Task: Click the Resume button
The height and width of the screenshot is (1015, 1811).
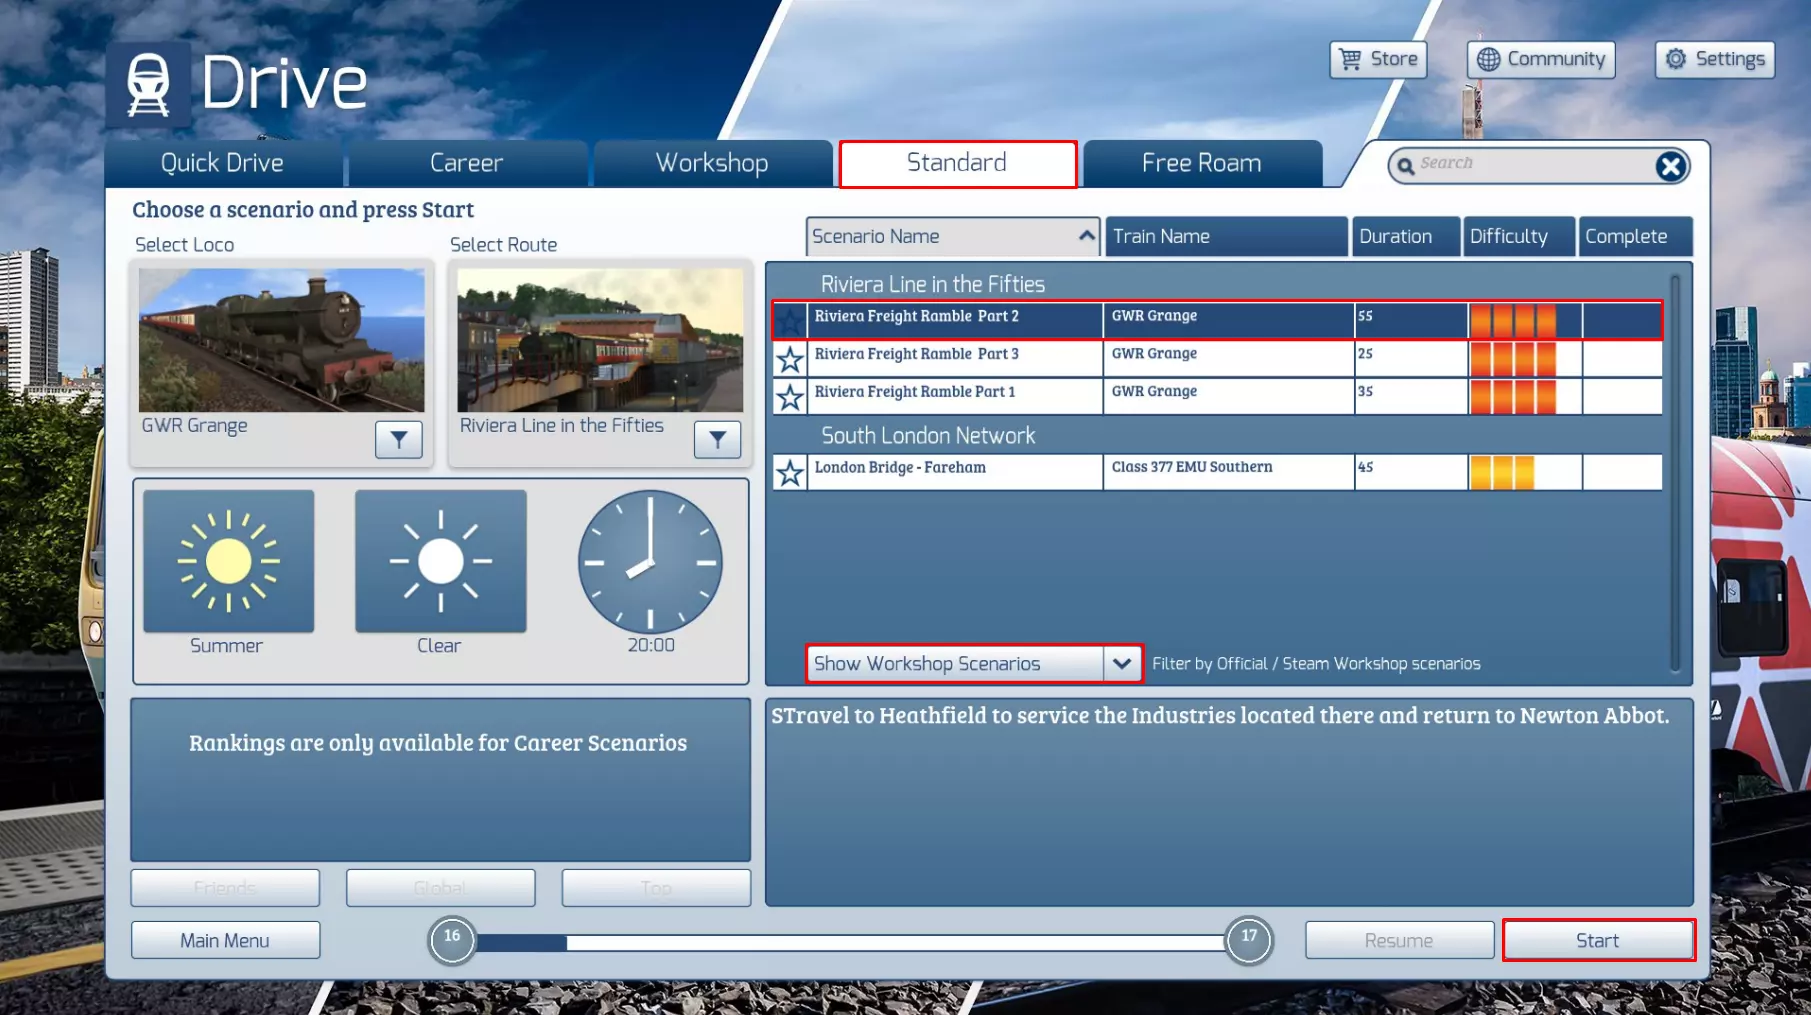Action: coord(1399,941)
